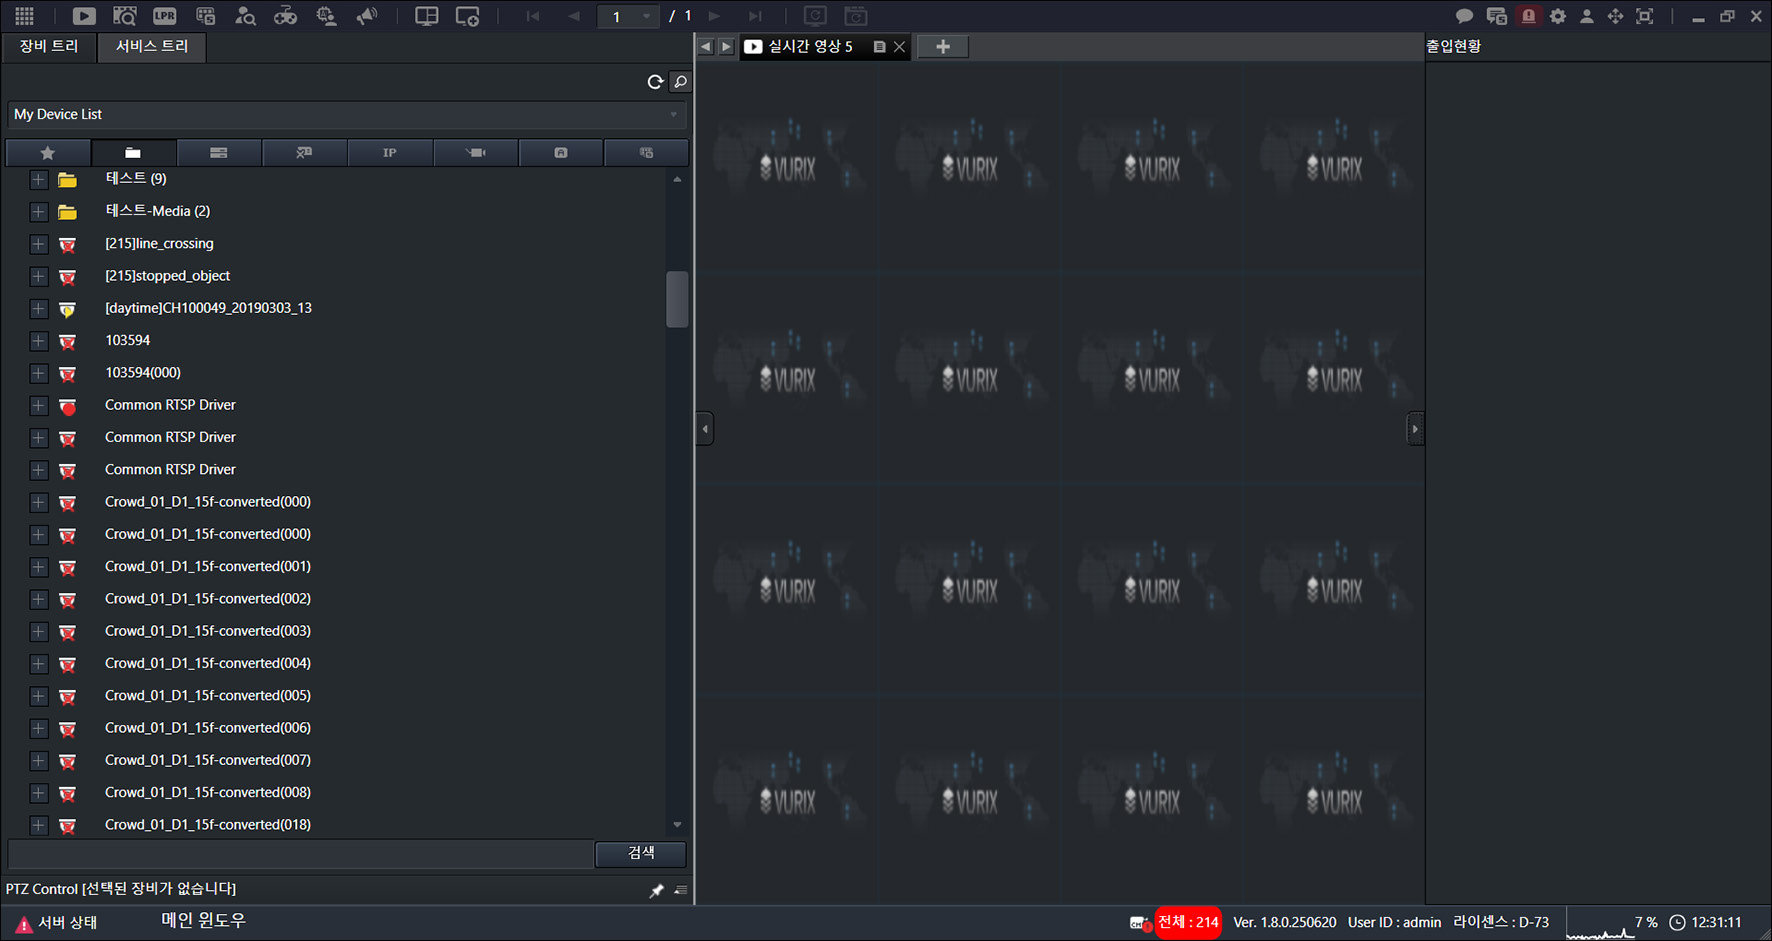
Task: Click the message list icon with badge
Action: tap(1496, 16)
